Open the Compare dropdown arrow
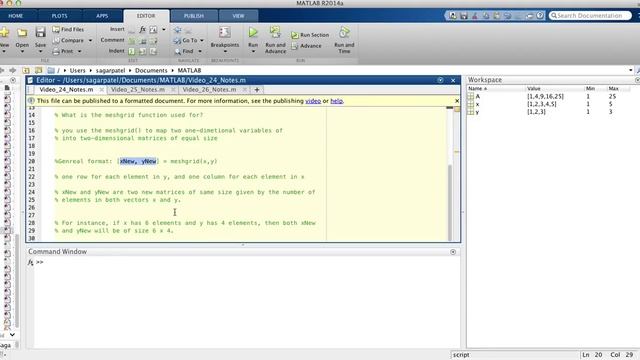 (90, 40)
